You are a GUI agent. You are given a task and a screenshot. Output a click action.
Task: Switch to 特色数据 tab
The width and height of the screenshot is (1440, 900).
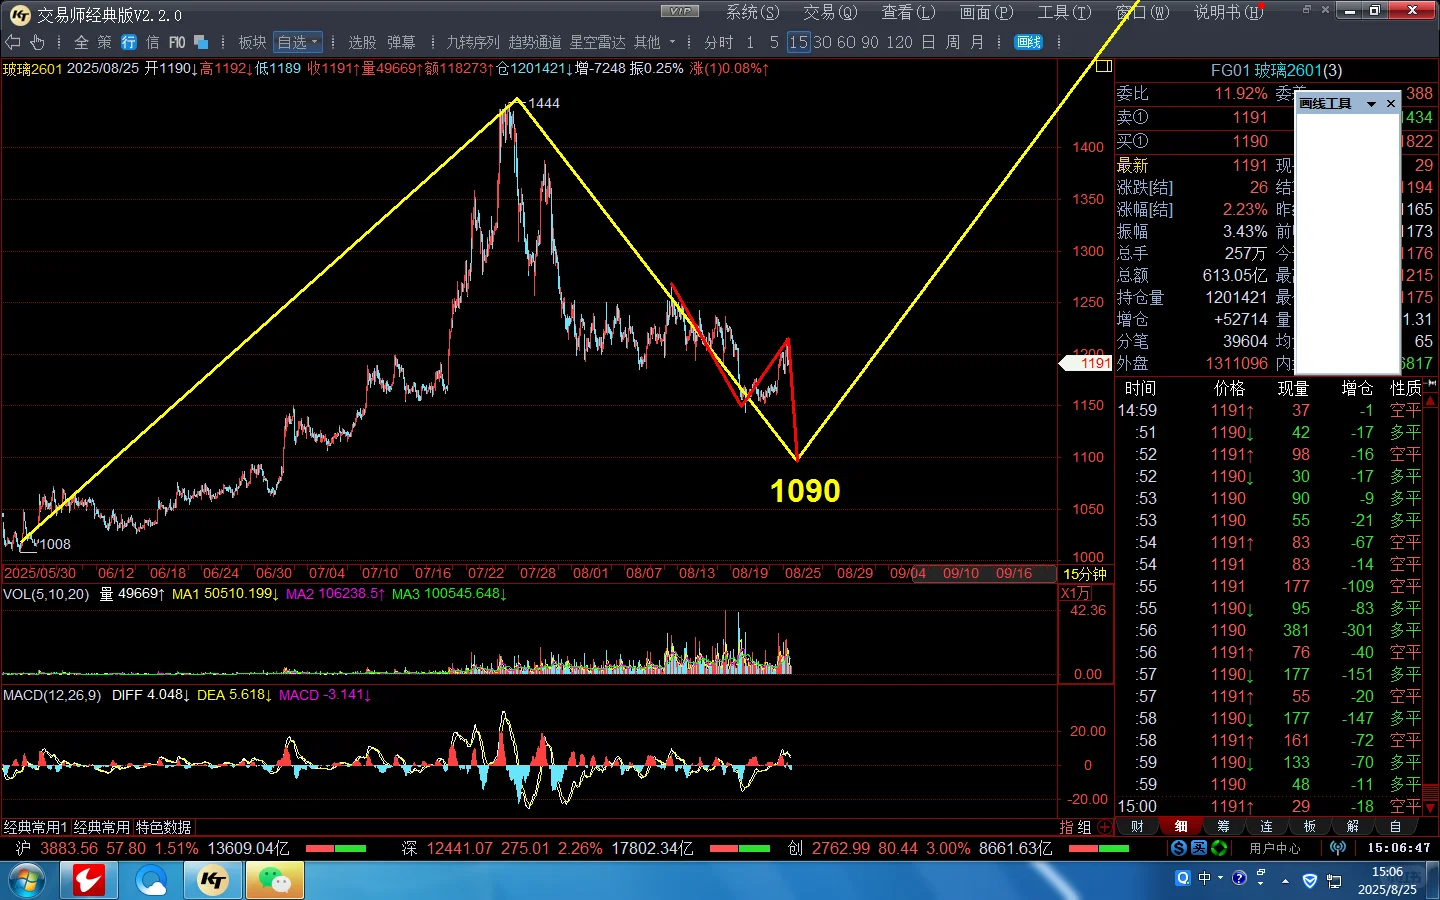coord(163,827)
